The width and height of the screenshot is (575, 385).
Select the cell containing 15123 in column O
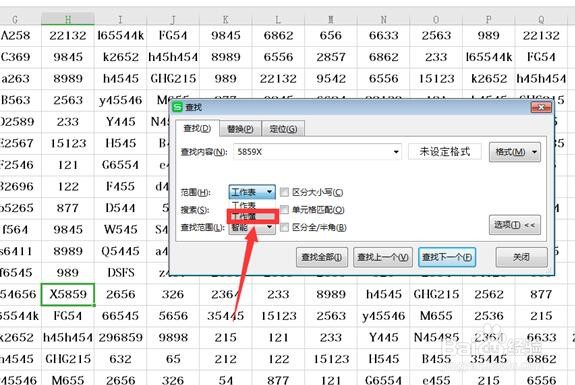[x=436, y=78]
